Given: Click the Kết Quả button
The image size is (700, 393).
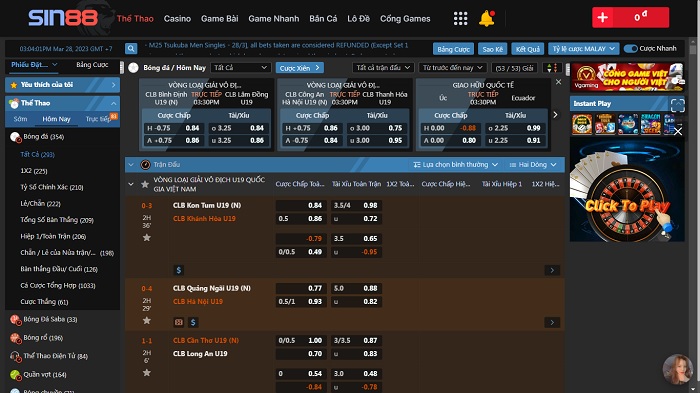Looking at the screenshot, I should coord(528,49).
